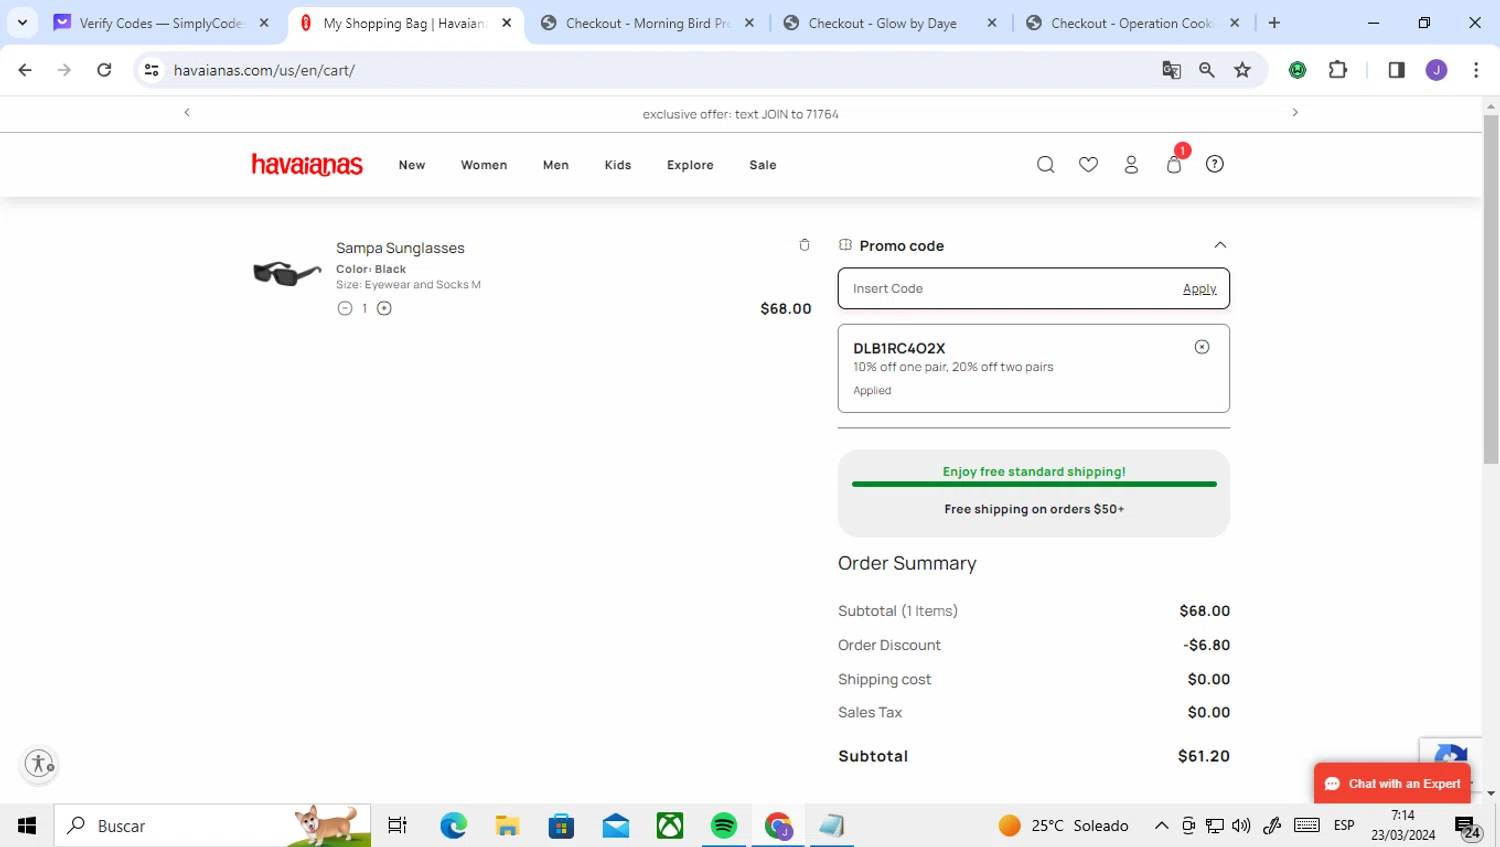Click the Buscar taskbar search box
The height and width of the screenshot is (847, 1500).
(x=212, y=826)
